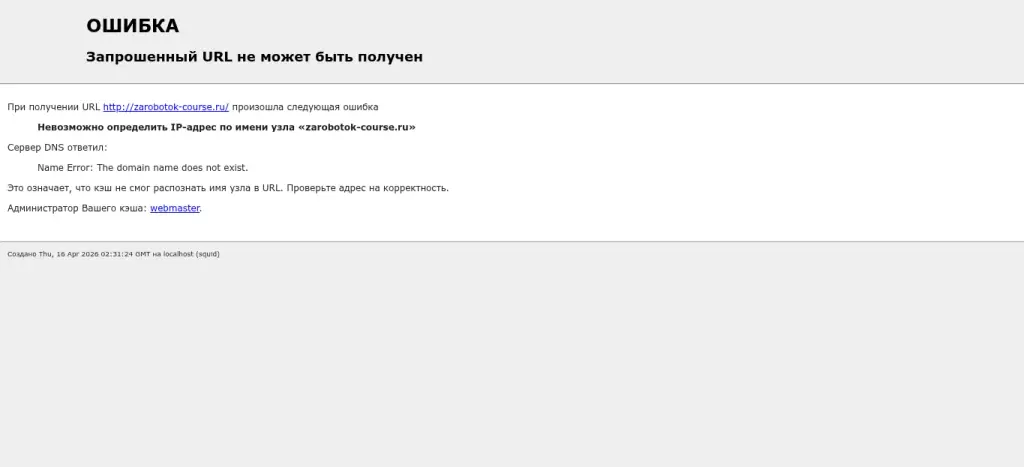The height and width of the screenshot is (467, 1024).
Task: Click the text 'произошла следующая ошибка'
Action: tap(305, 107)
